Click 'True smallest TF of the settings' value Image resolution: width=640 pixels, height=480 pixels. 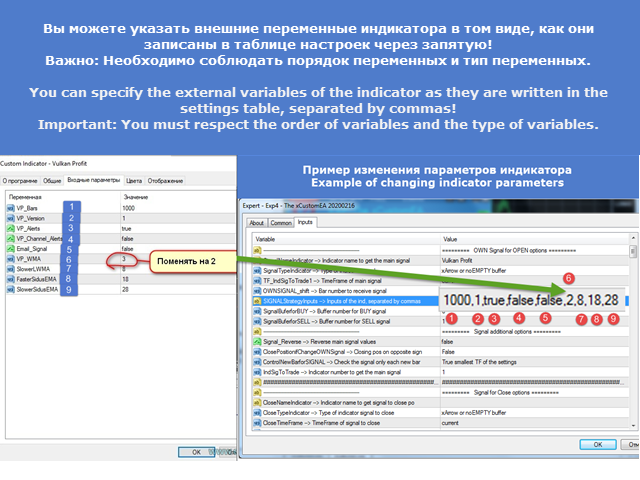tap(479, 362)
